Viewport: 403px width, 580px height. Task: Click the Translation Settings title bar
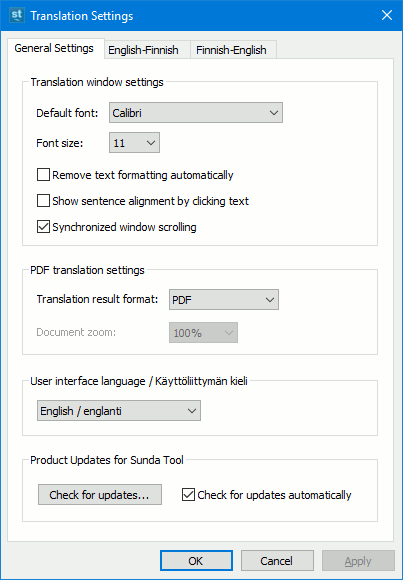(x=200, y=16)
